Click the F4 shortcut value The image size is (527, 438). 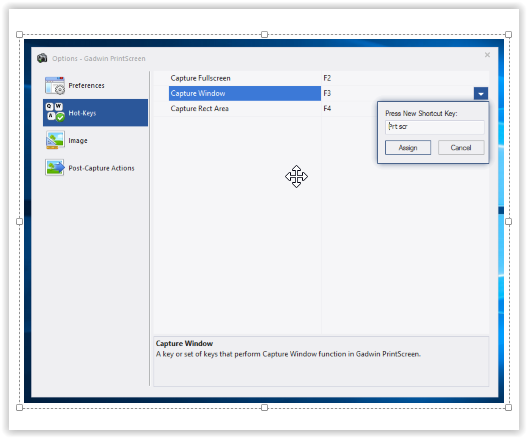(x=327, y=108)
